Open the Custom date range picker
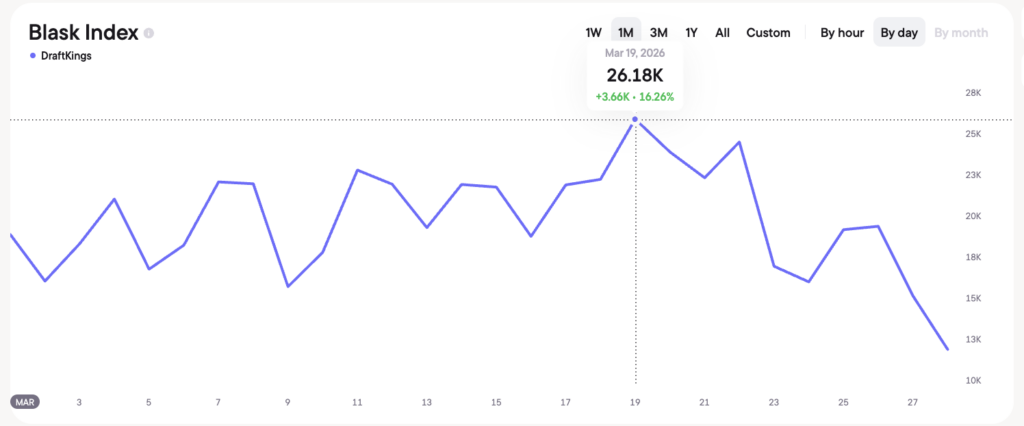1024x426 pixels. [768, 33]
